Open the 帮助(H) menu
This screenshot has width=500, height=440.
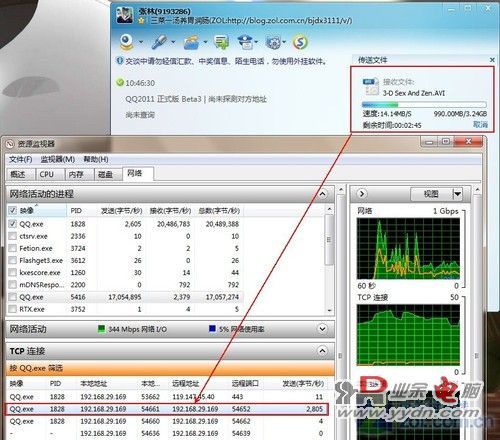click(96, 159)
